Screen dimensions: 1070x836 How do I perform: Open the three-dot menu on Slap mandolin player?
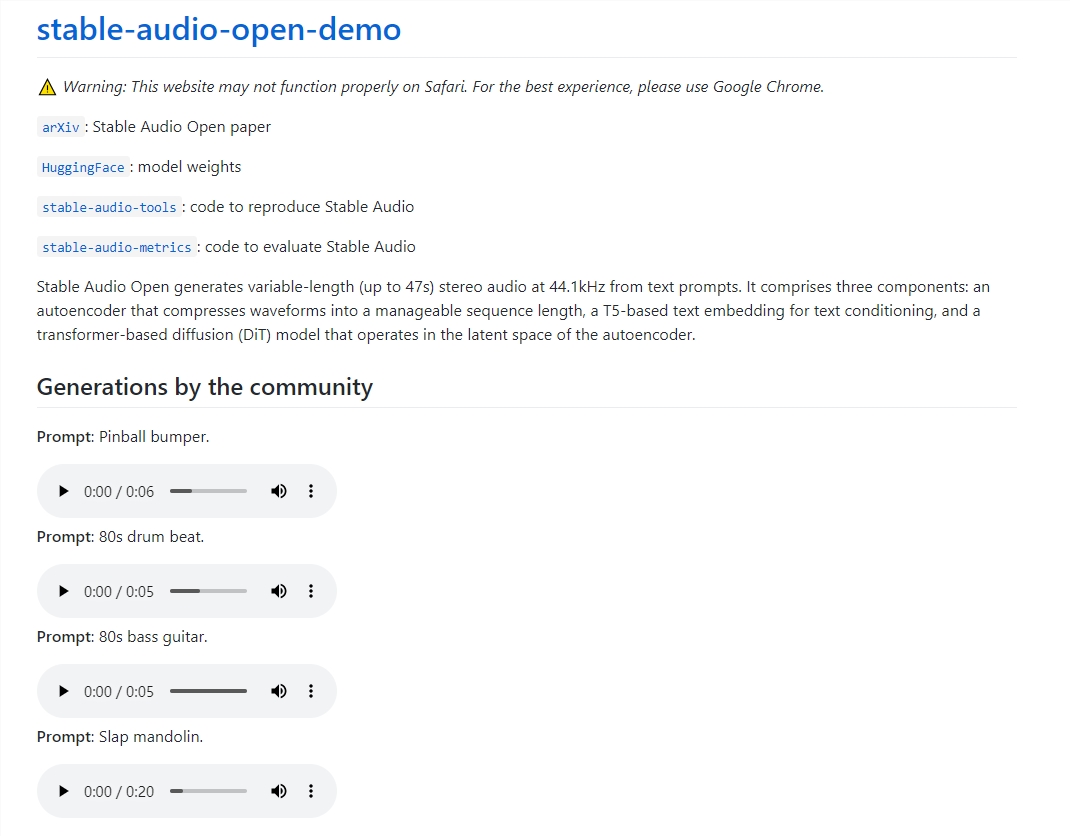(311, 791)
